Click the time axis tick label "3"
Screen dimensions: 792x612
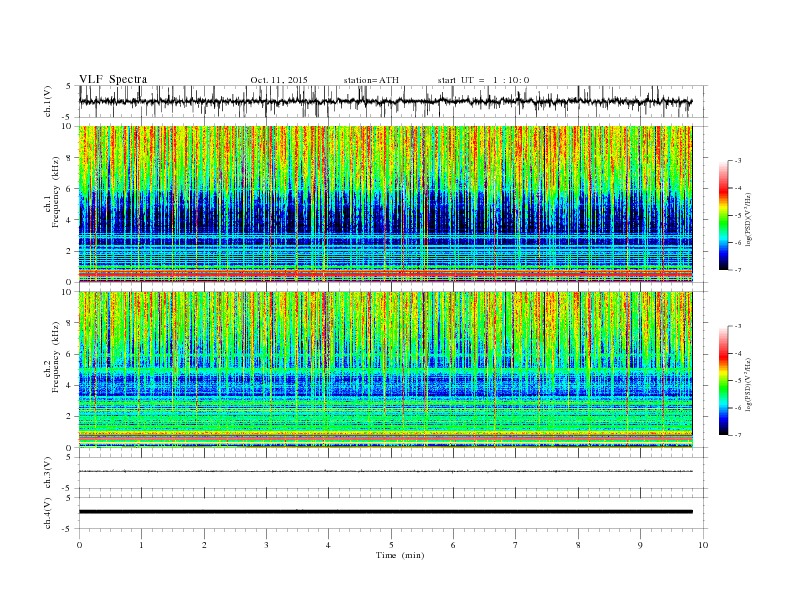pyautogui.click(x=266, y=545)
